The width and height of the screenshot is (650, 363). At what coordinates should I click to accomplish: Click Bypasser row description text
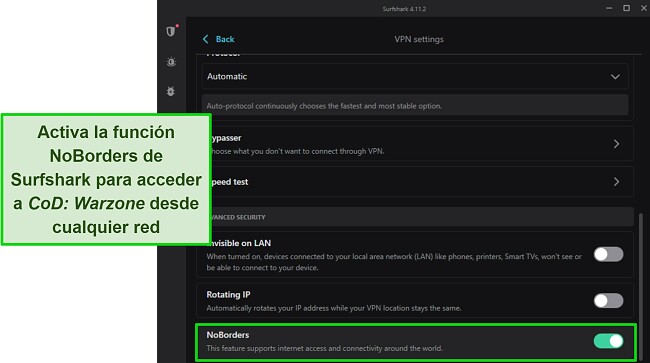point(298,151)
